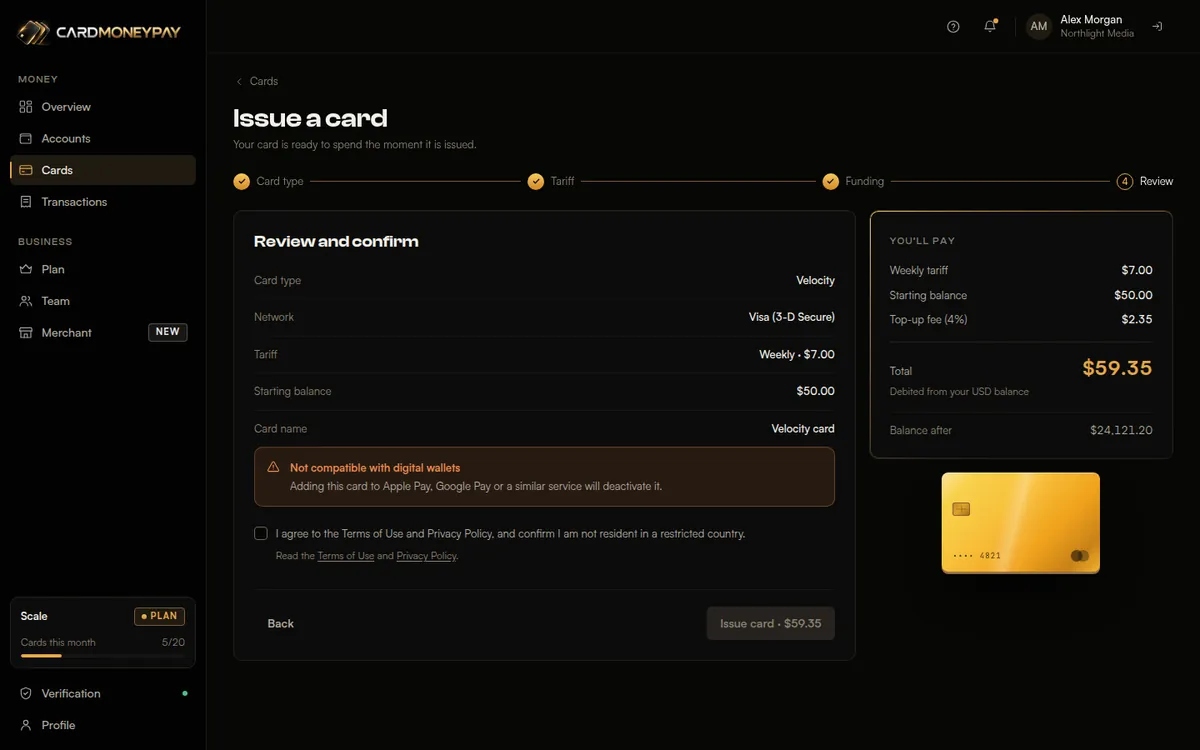Click the Alex Morgan account name
Viewport: 1200px width, 750px height.
click(1091, 20)
